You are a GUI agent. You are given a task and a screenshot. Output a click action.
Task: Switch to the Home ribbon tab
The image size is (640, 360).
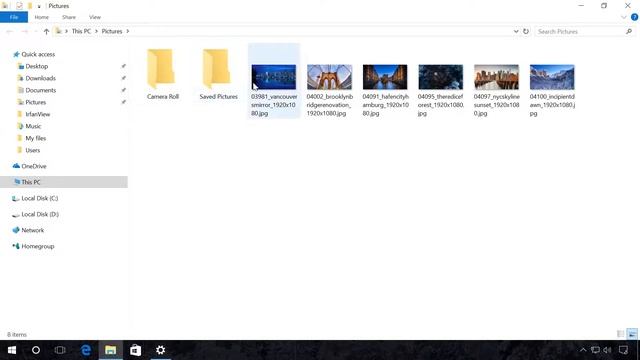(42, 17)
